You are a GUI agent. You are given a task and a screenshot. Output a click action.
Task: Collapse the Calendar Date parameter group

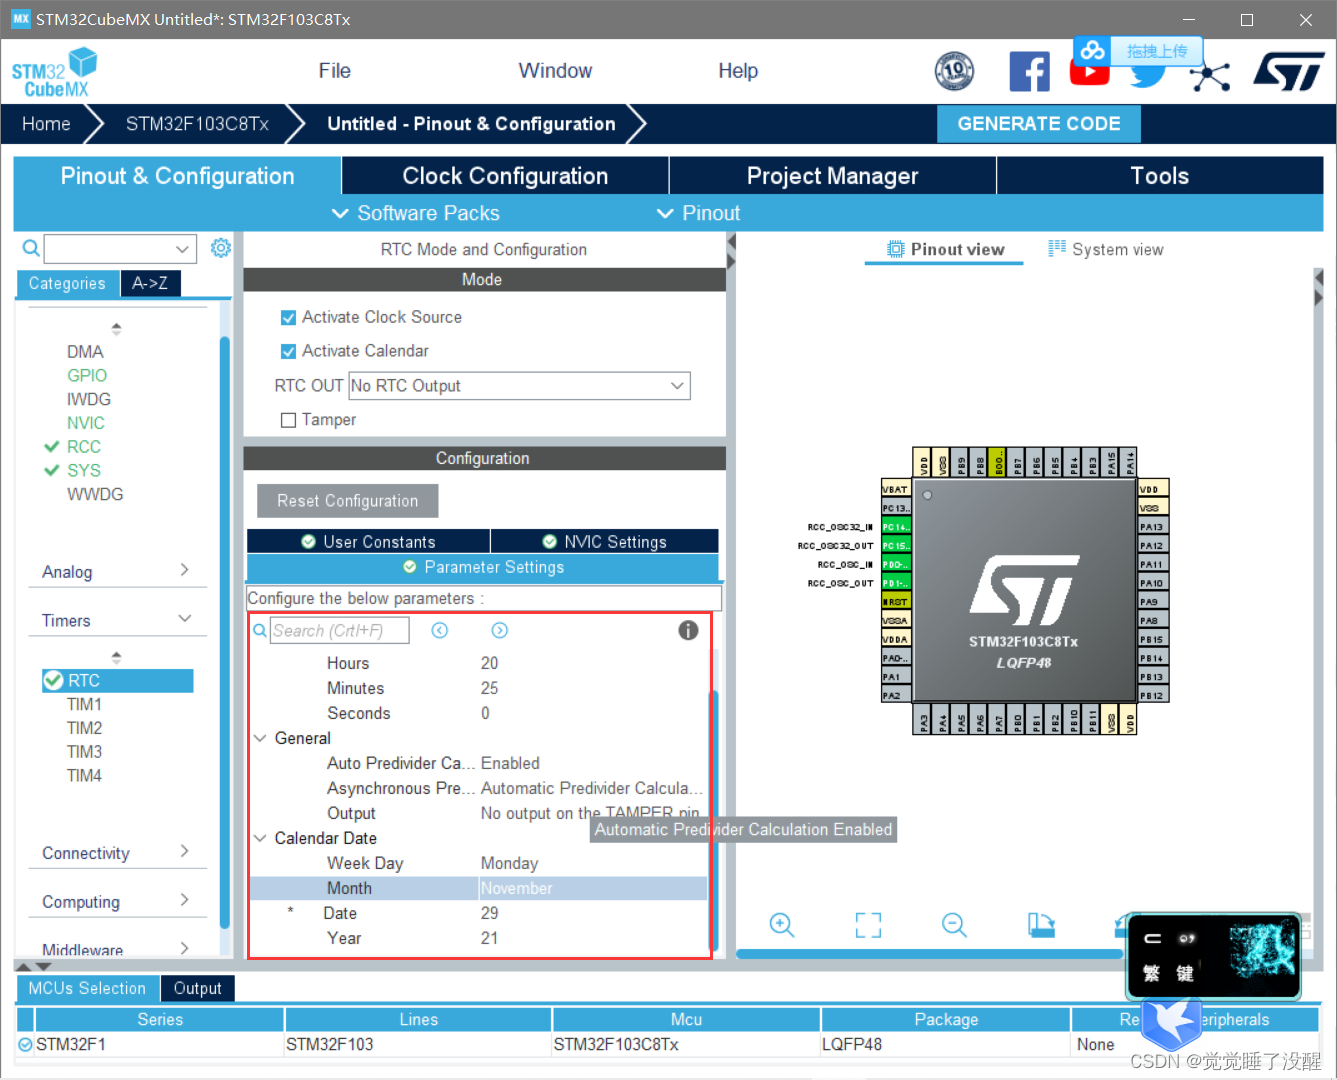260,838
